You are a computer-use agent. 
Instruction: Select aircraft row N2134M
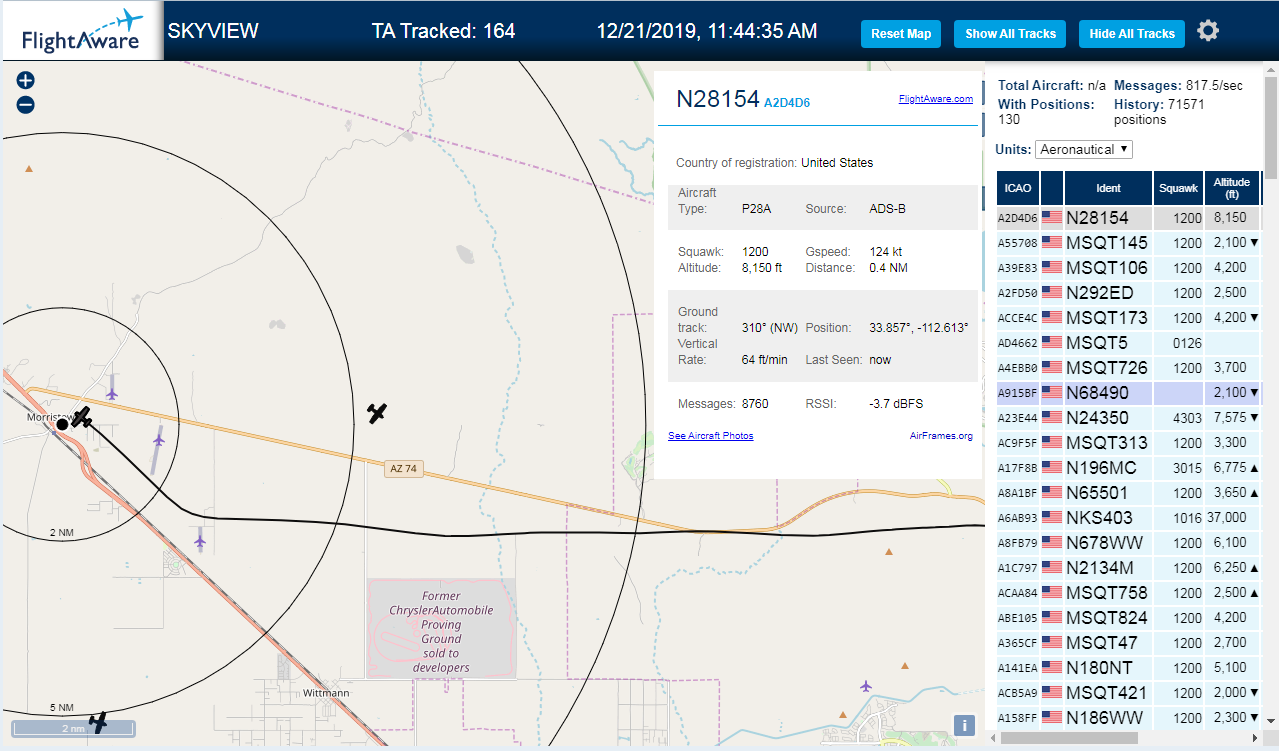point(1128,568)
